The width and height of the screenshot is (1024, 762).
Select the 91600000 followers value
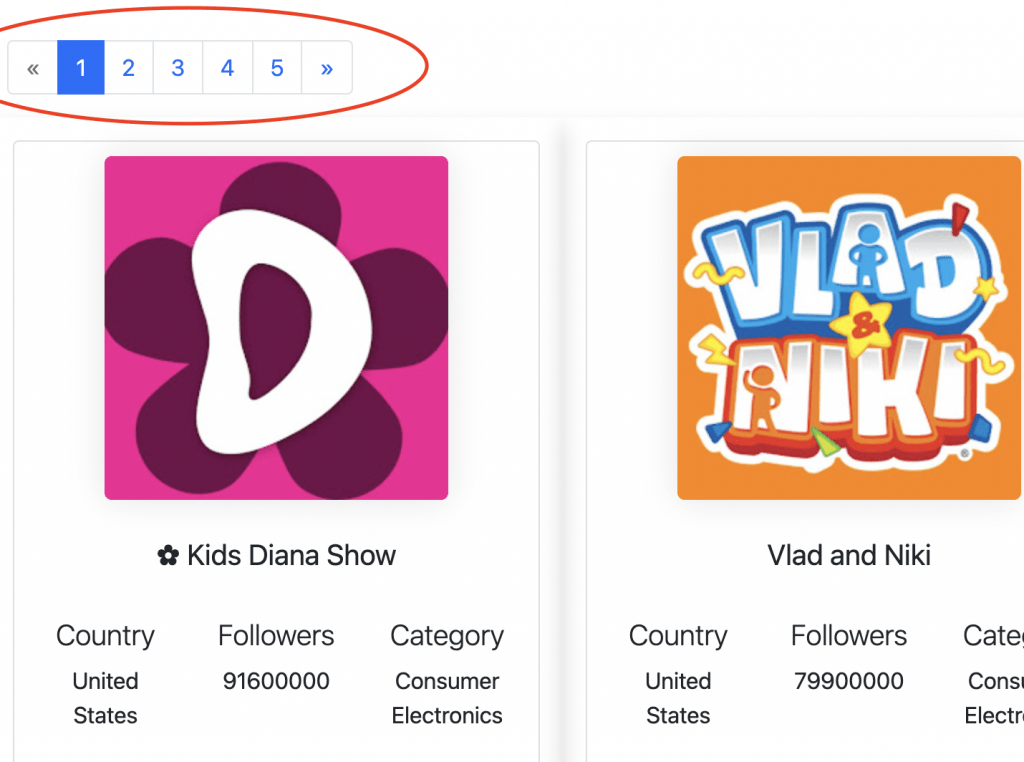276,681
